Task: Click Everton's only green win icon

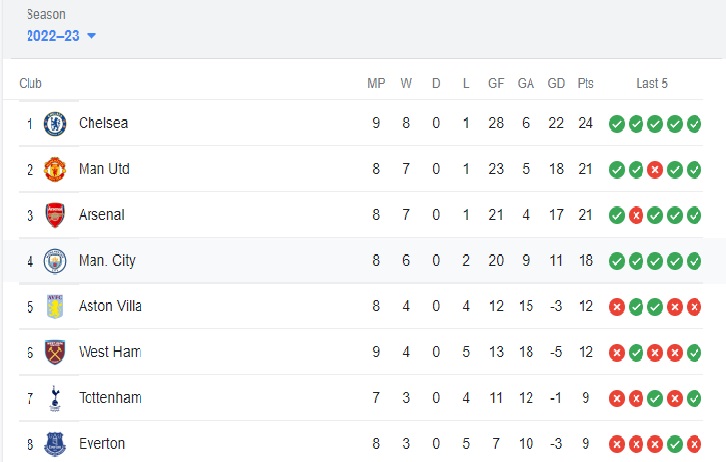Action: (675, 444)
